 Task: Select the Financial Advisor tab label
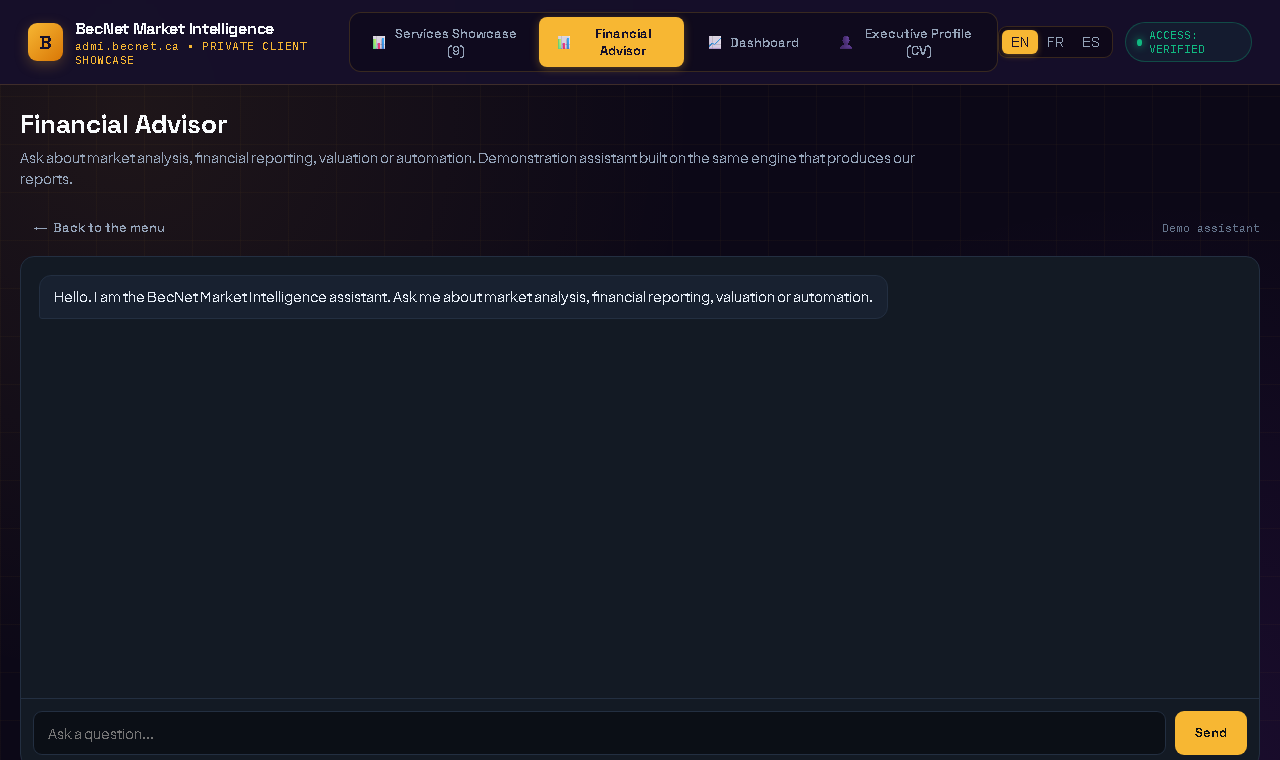pos(623,42)
